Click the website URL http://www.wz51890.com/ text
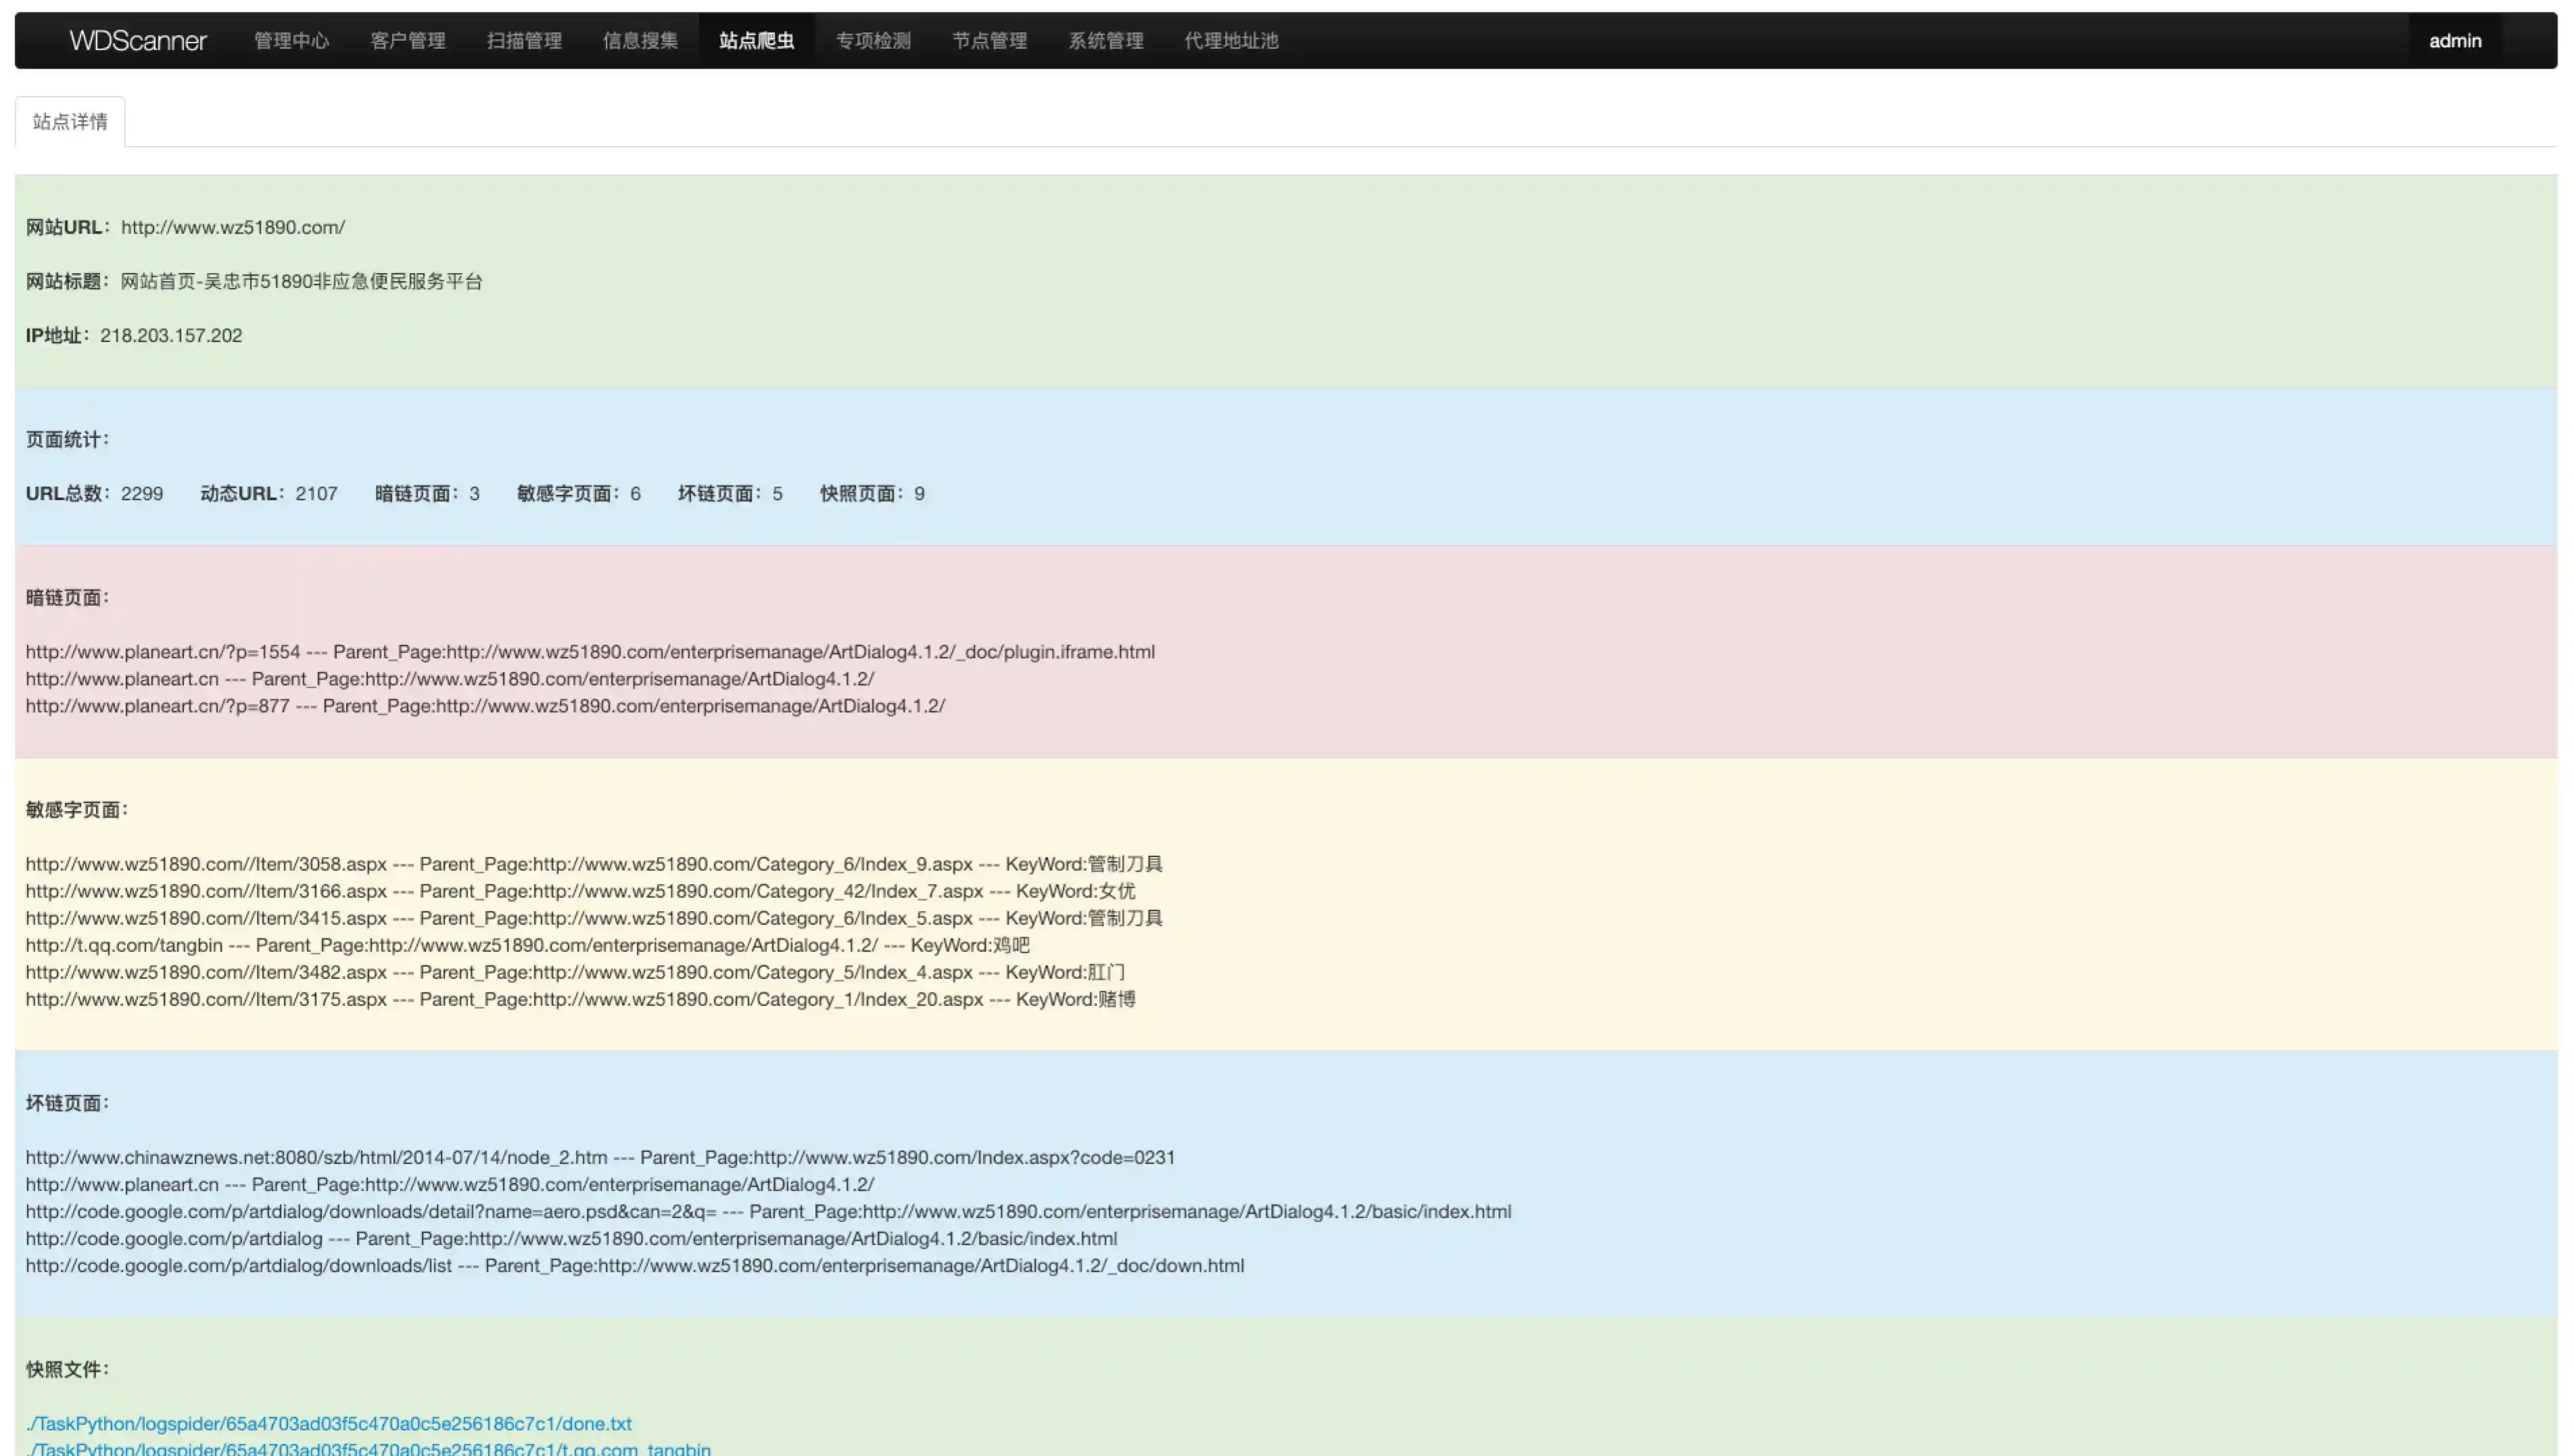2574x1456 pixels. coord(232,227)
